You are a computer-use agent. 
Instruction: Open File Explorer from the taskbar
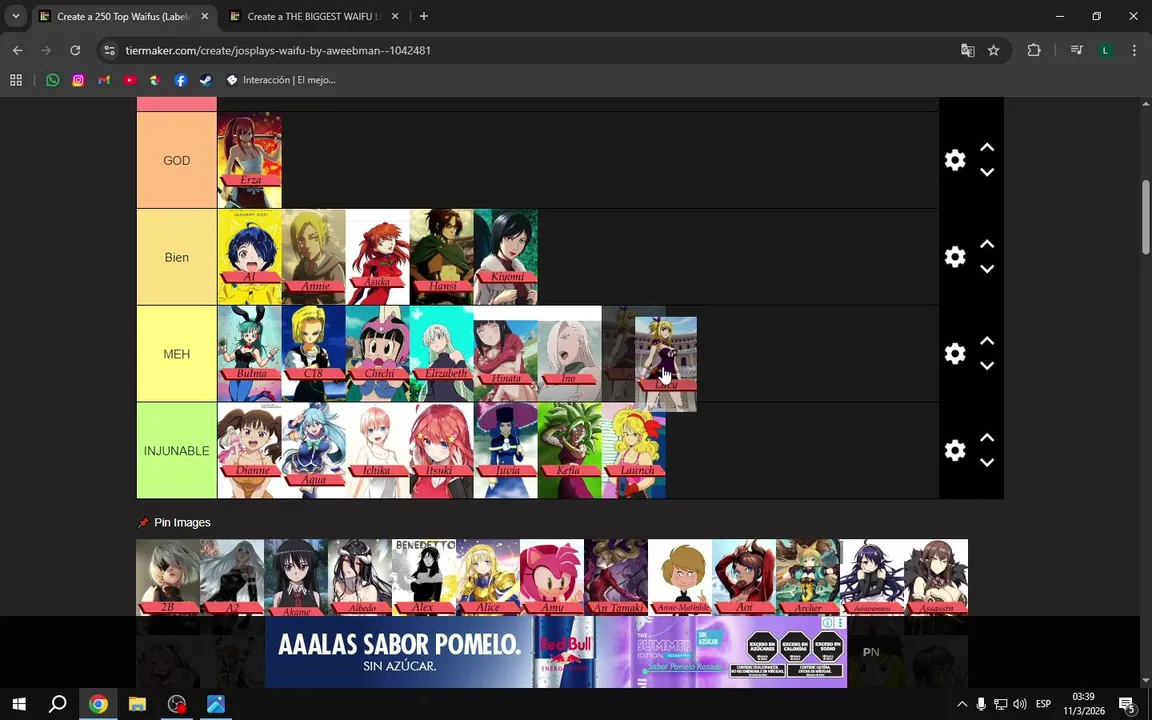click(x=137, y=704)
